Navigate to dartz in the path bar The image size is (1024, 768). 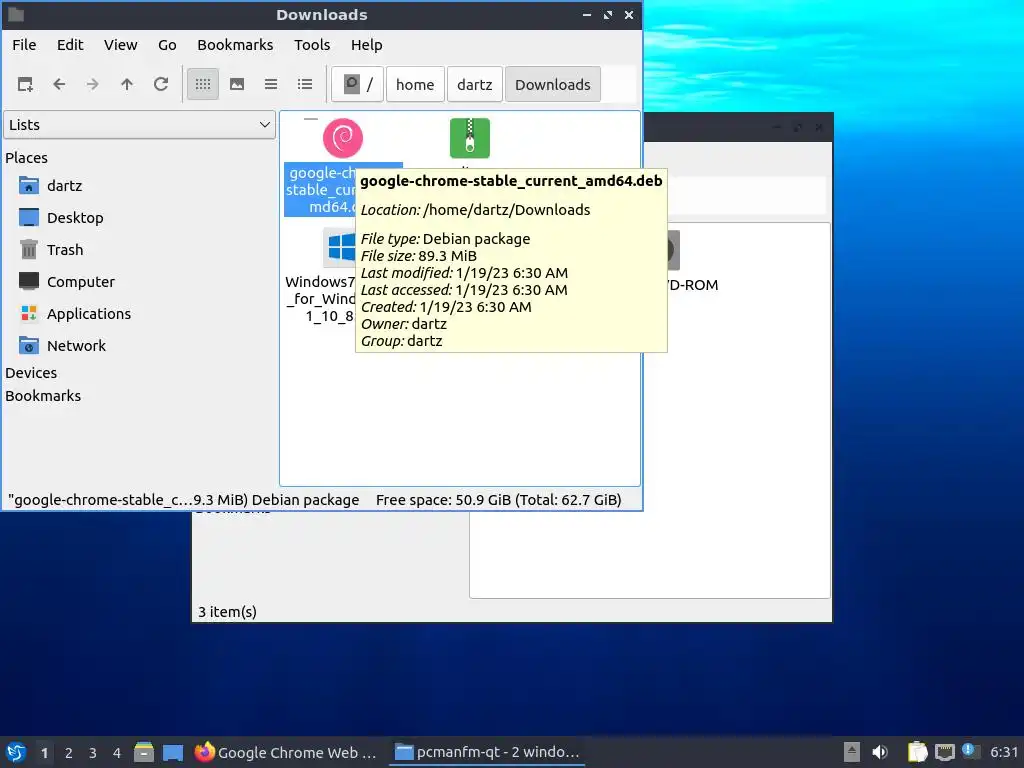coord(475,84)
